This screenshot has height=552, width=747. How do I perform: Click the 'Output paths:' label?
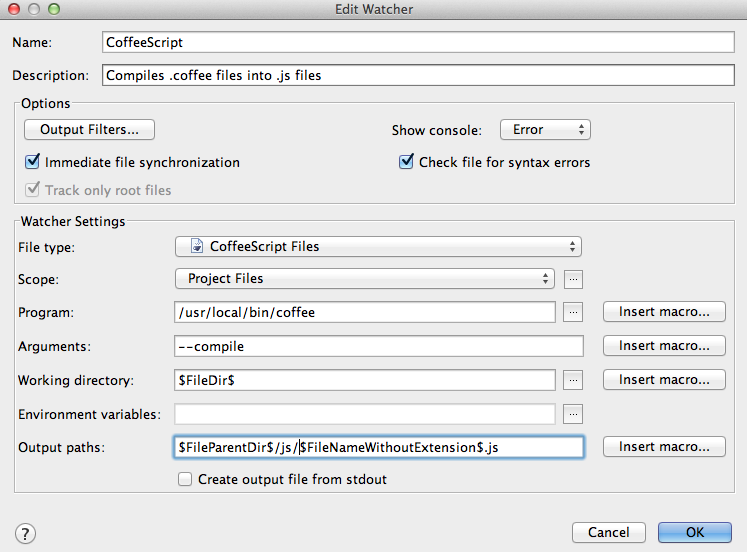click(x=61, y=448)
